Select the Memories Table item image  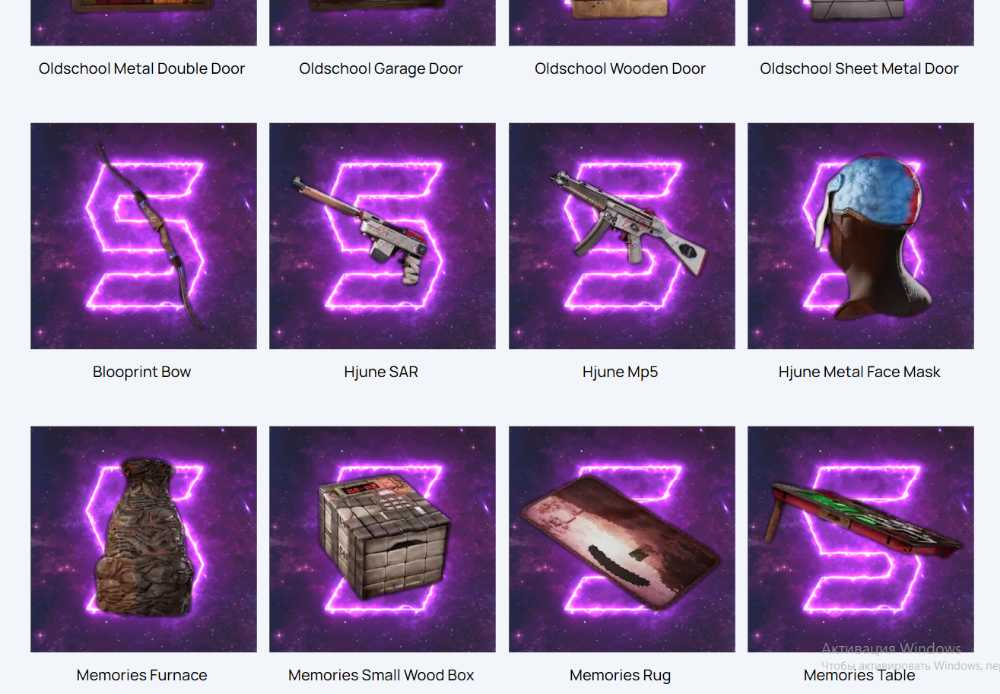[x=860, y=539]
